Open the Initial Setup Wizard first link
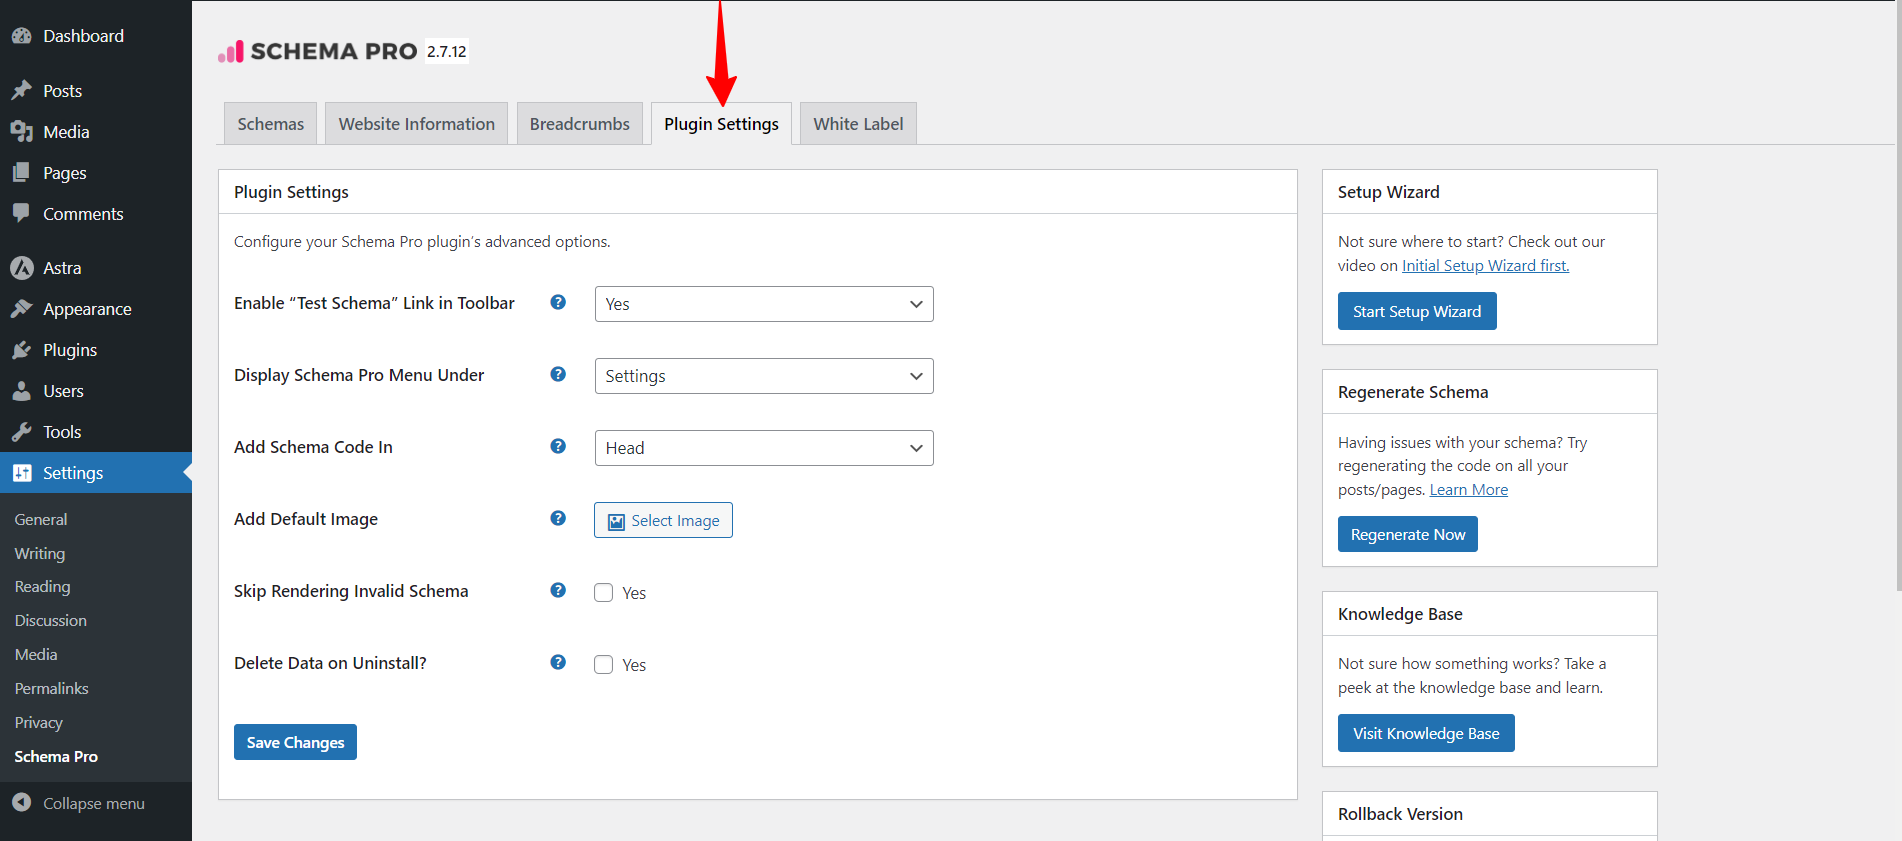Image resolution: width=1902 pixels, height=841 pixels. pos(1485,266)
